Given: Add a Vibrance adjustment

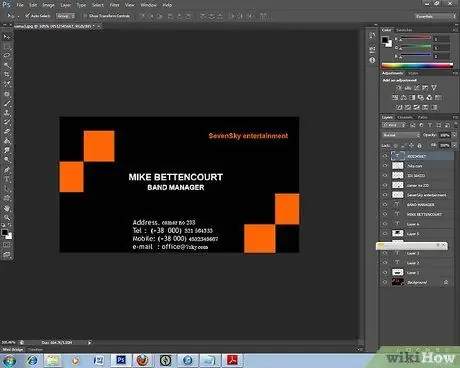Looking at the screenshot, I should tap(434, 88).
